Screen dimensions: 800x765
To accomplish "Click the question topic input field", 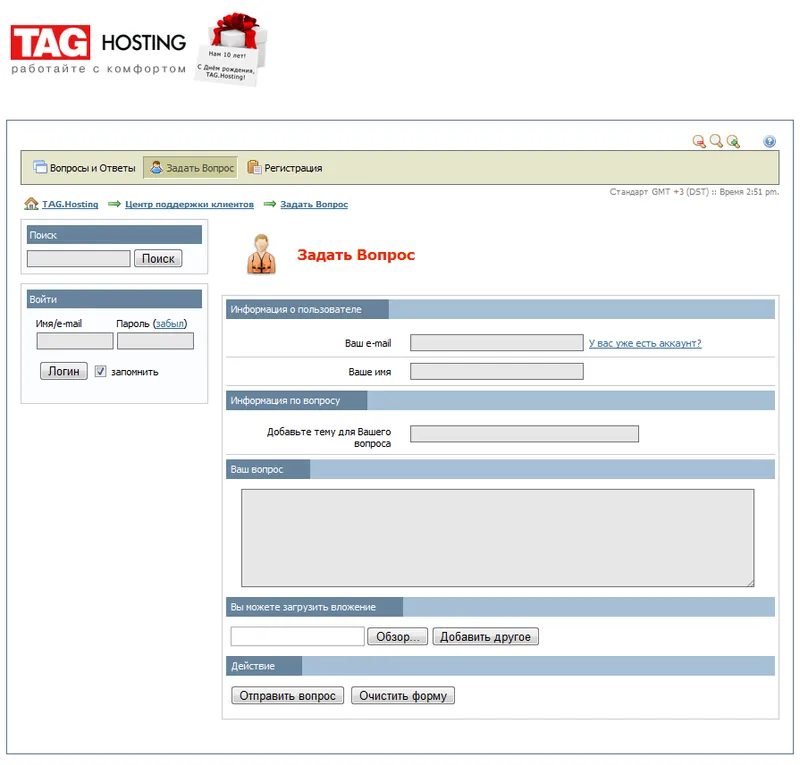I will click(x=524, y=434).
